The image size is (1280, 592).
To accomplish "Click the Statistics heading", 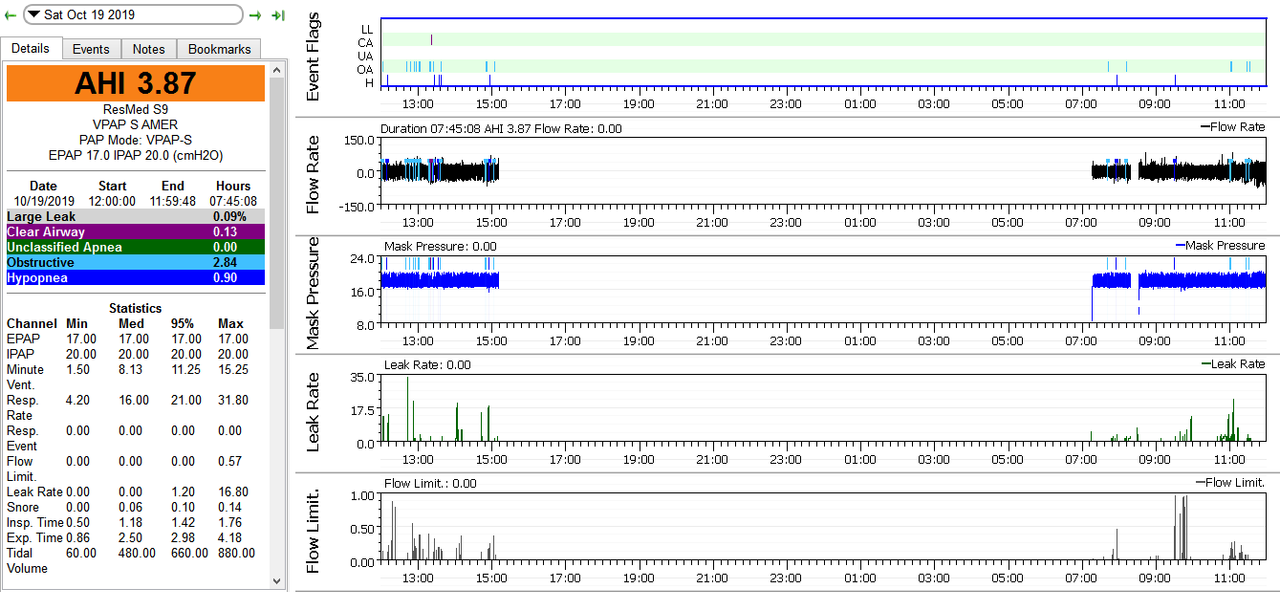I will pyautogui.click(x=136, y=309).
